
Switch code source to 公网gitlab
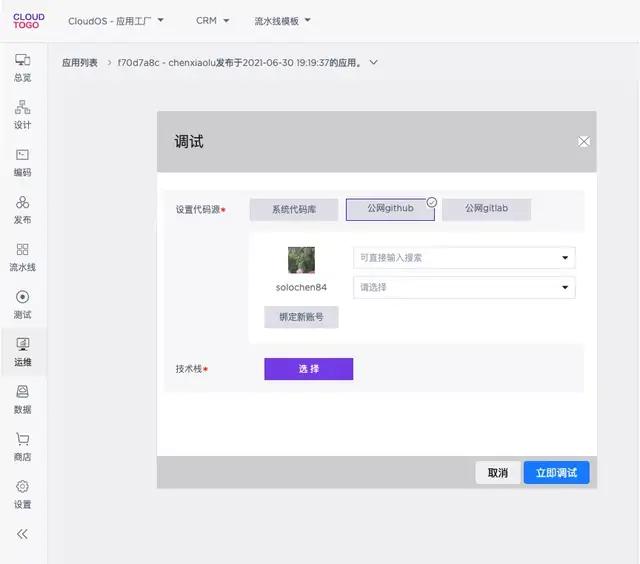(x=486, y=209)
